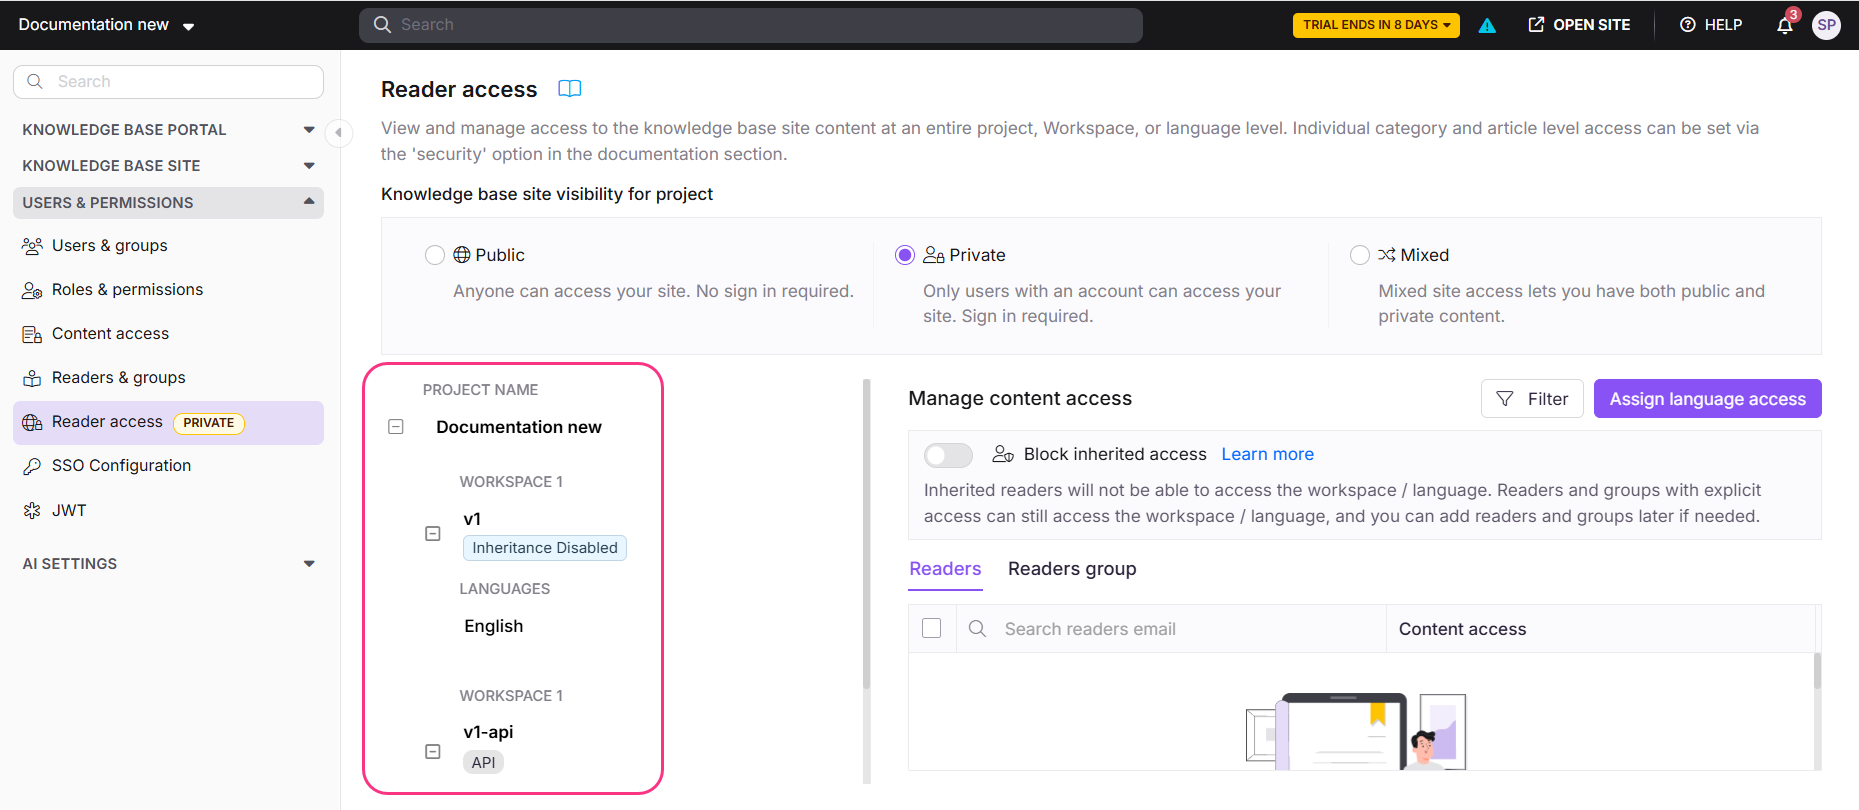The height and width of the screenshot is (810, 1859).
Task: Select the Mixed visibility radio button
Action: point(1360,255)
